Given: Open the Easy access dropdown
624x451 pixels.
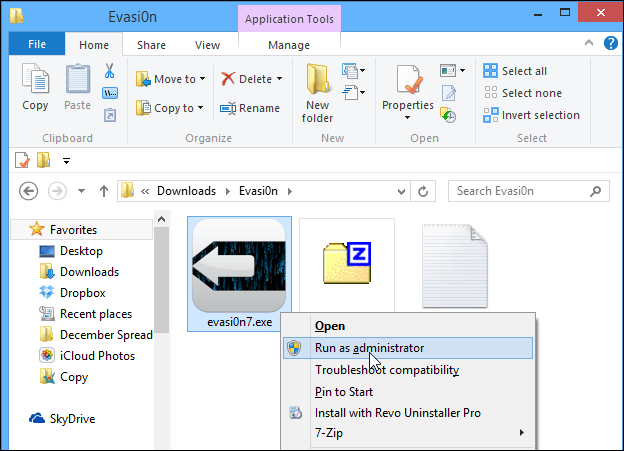Looking at the screenshot, I should pos(353,93).
